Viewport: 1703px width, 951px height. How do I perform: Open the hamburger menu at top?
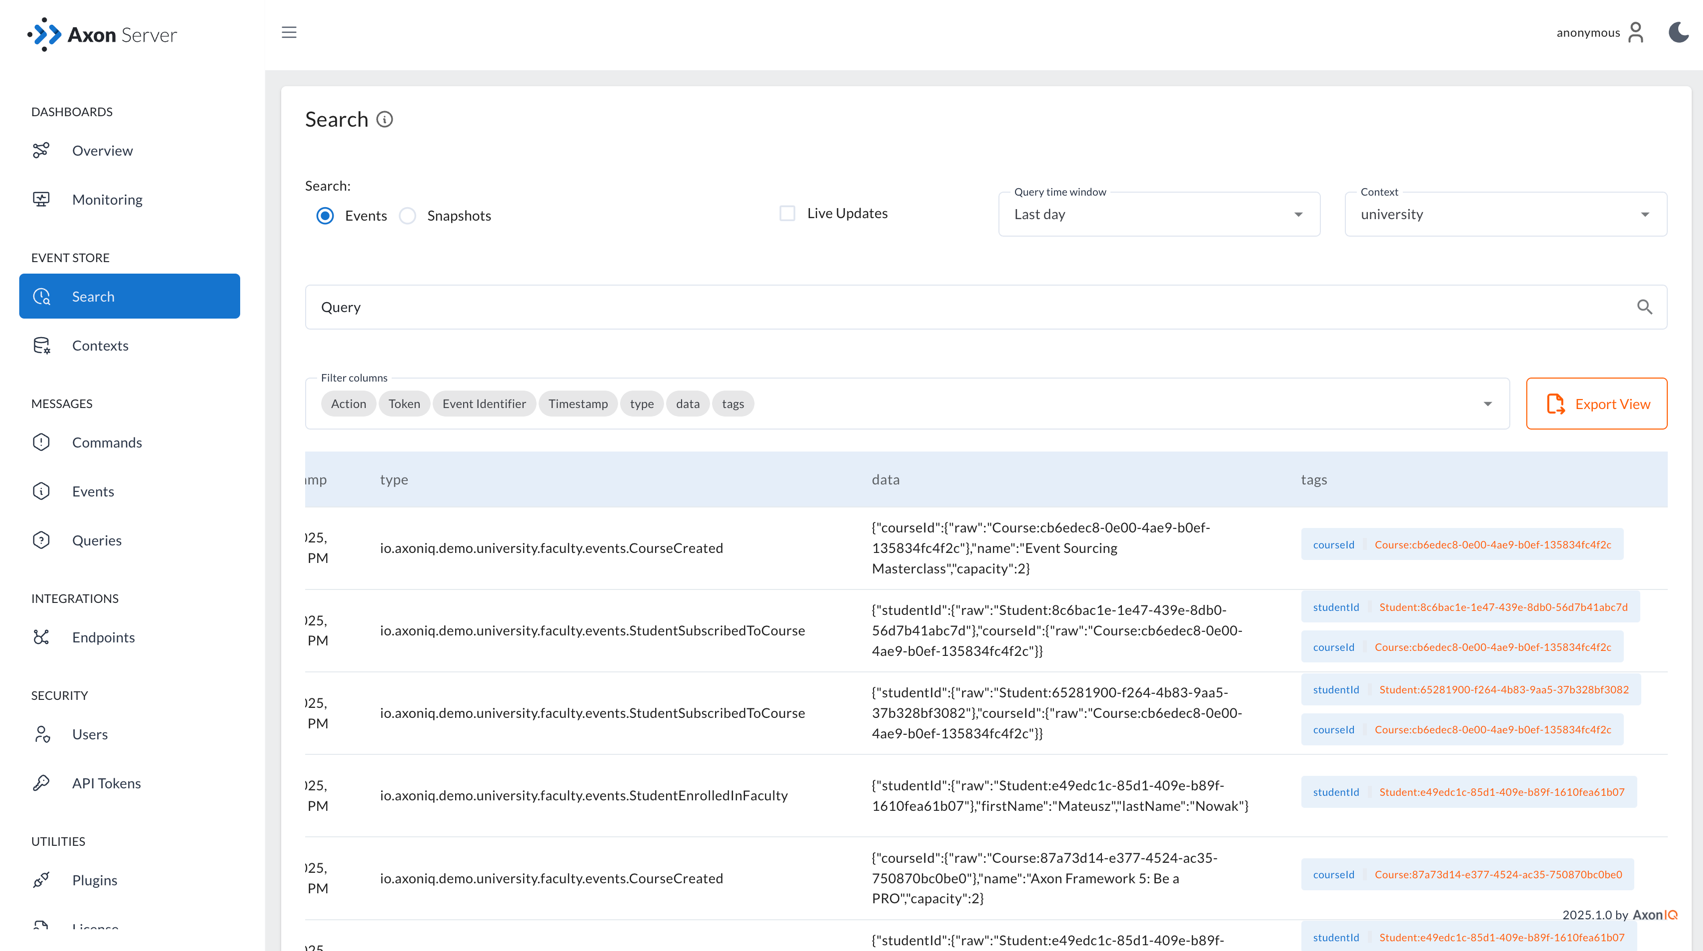tap(289, 32)
